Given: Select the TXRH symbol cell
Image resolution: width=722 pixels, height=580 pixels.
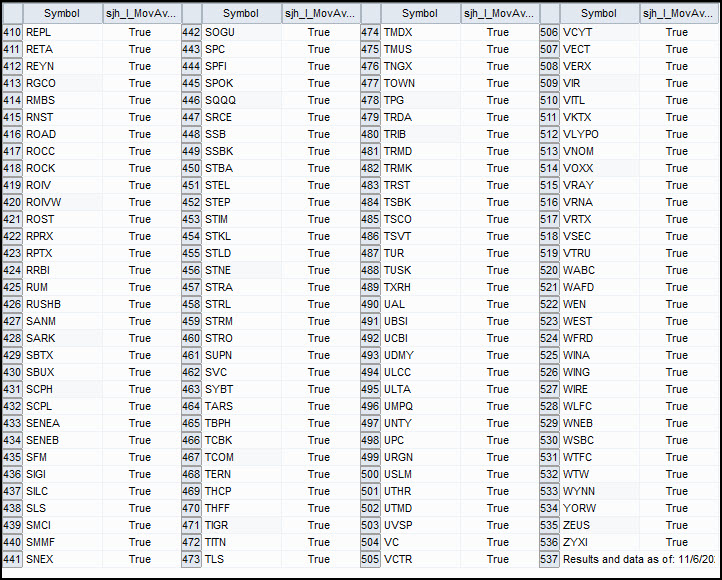Looking at the screenshot, I should point(421,287).
